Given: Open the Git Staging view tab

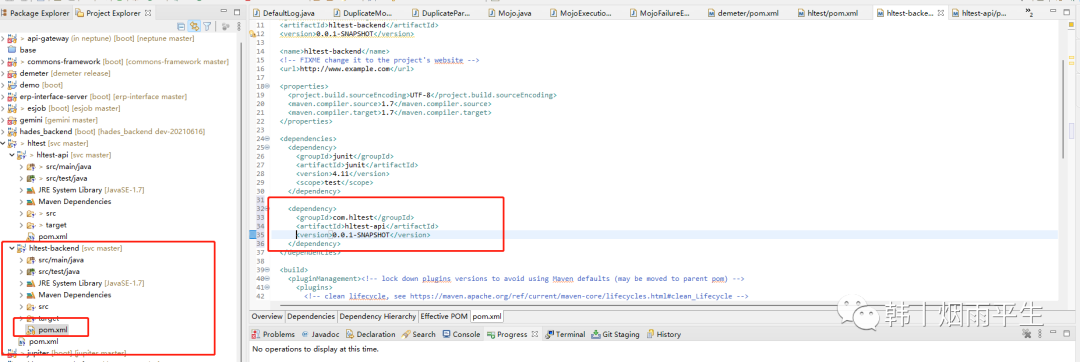Looking at the screenshot, I should [614, 334].
